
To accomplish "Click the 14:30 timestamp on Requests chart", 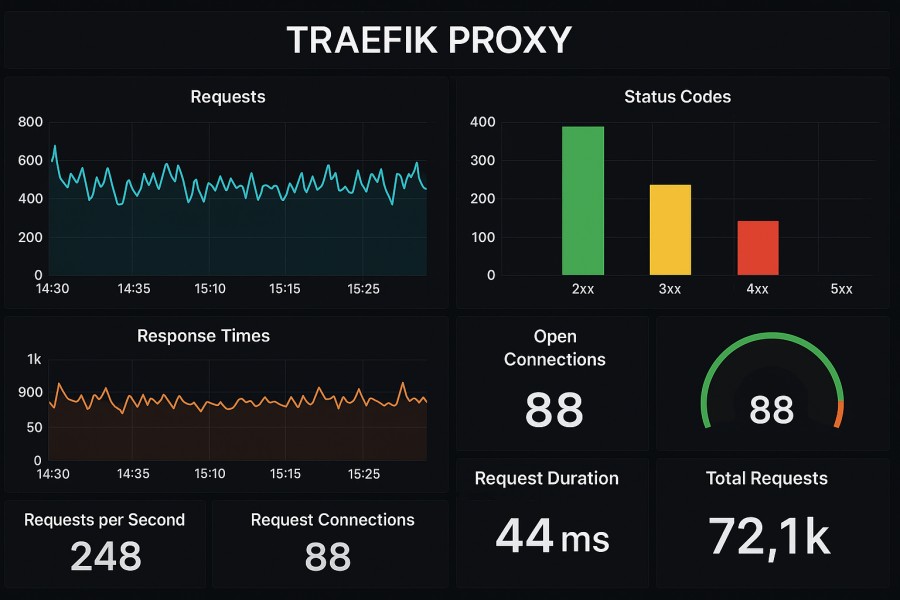I will pyautogui.click(x=51, y=289).
